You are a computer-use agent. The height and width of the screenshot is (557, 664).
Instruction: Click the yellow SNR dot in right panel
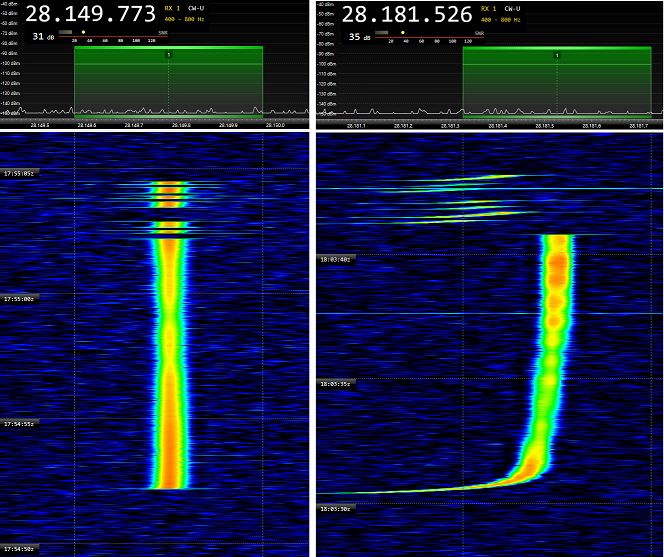click(x=404, y=31)
